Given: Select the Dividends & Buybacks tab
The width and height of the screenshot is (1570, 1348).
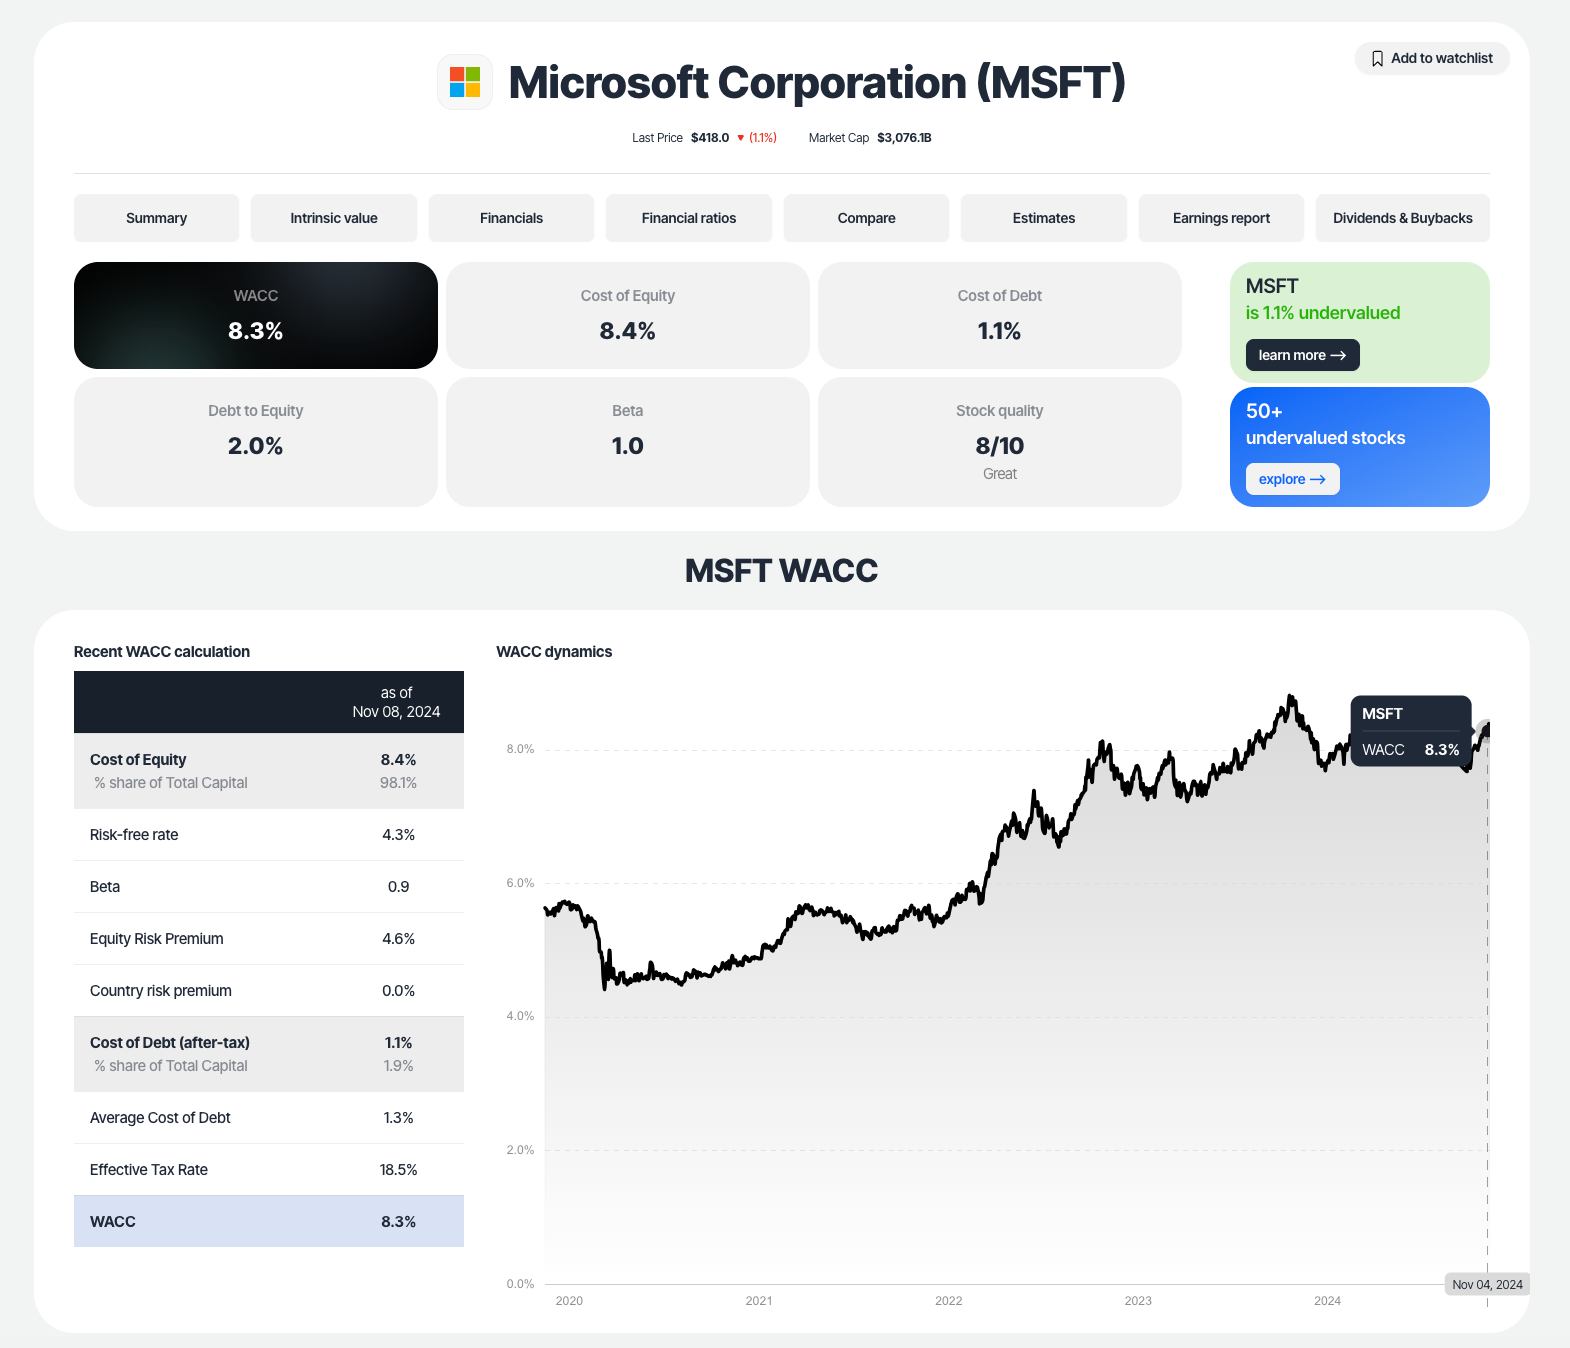Looking at the screenshot, I should (1402, 218).
